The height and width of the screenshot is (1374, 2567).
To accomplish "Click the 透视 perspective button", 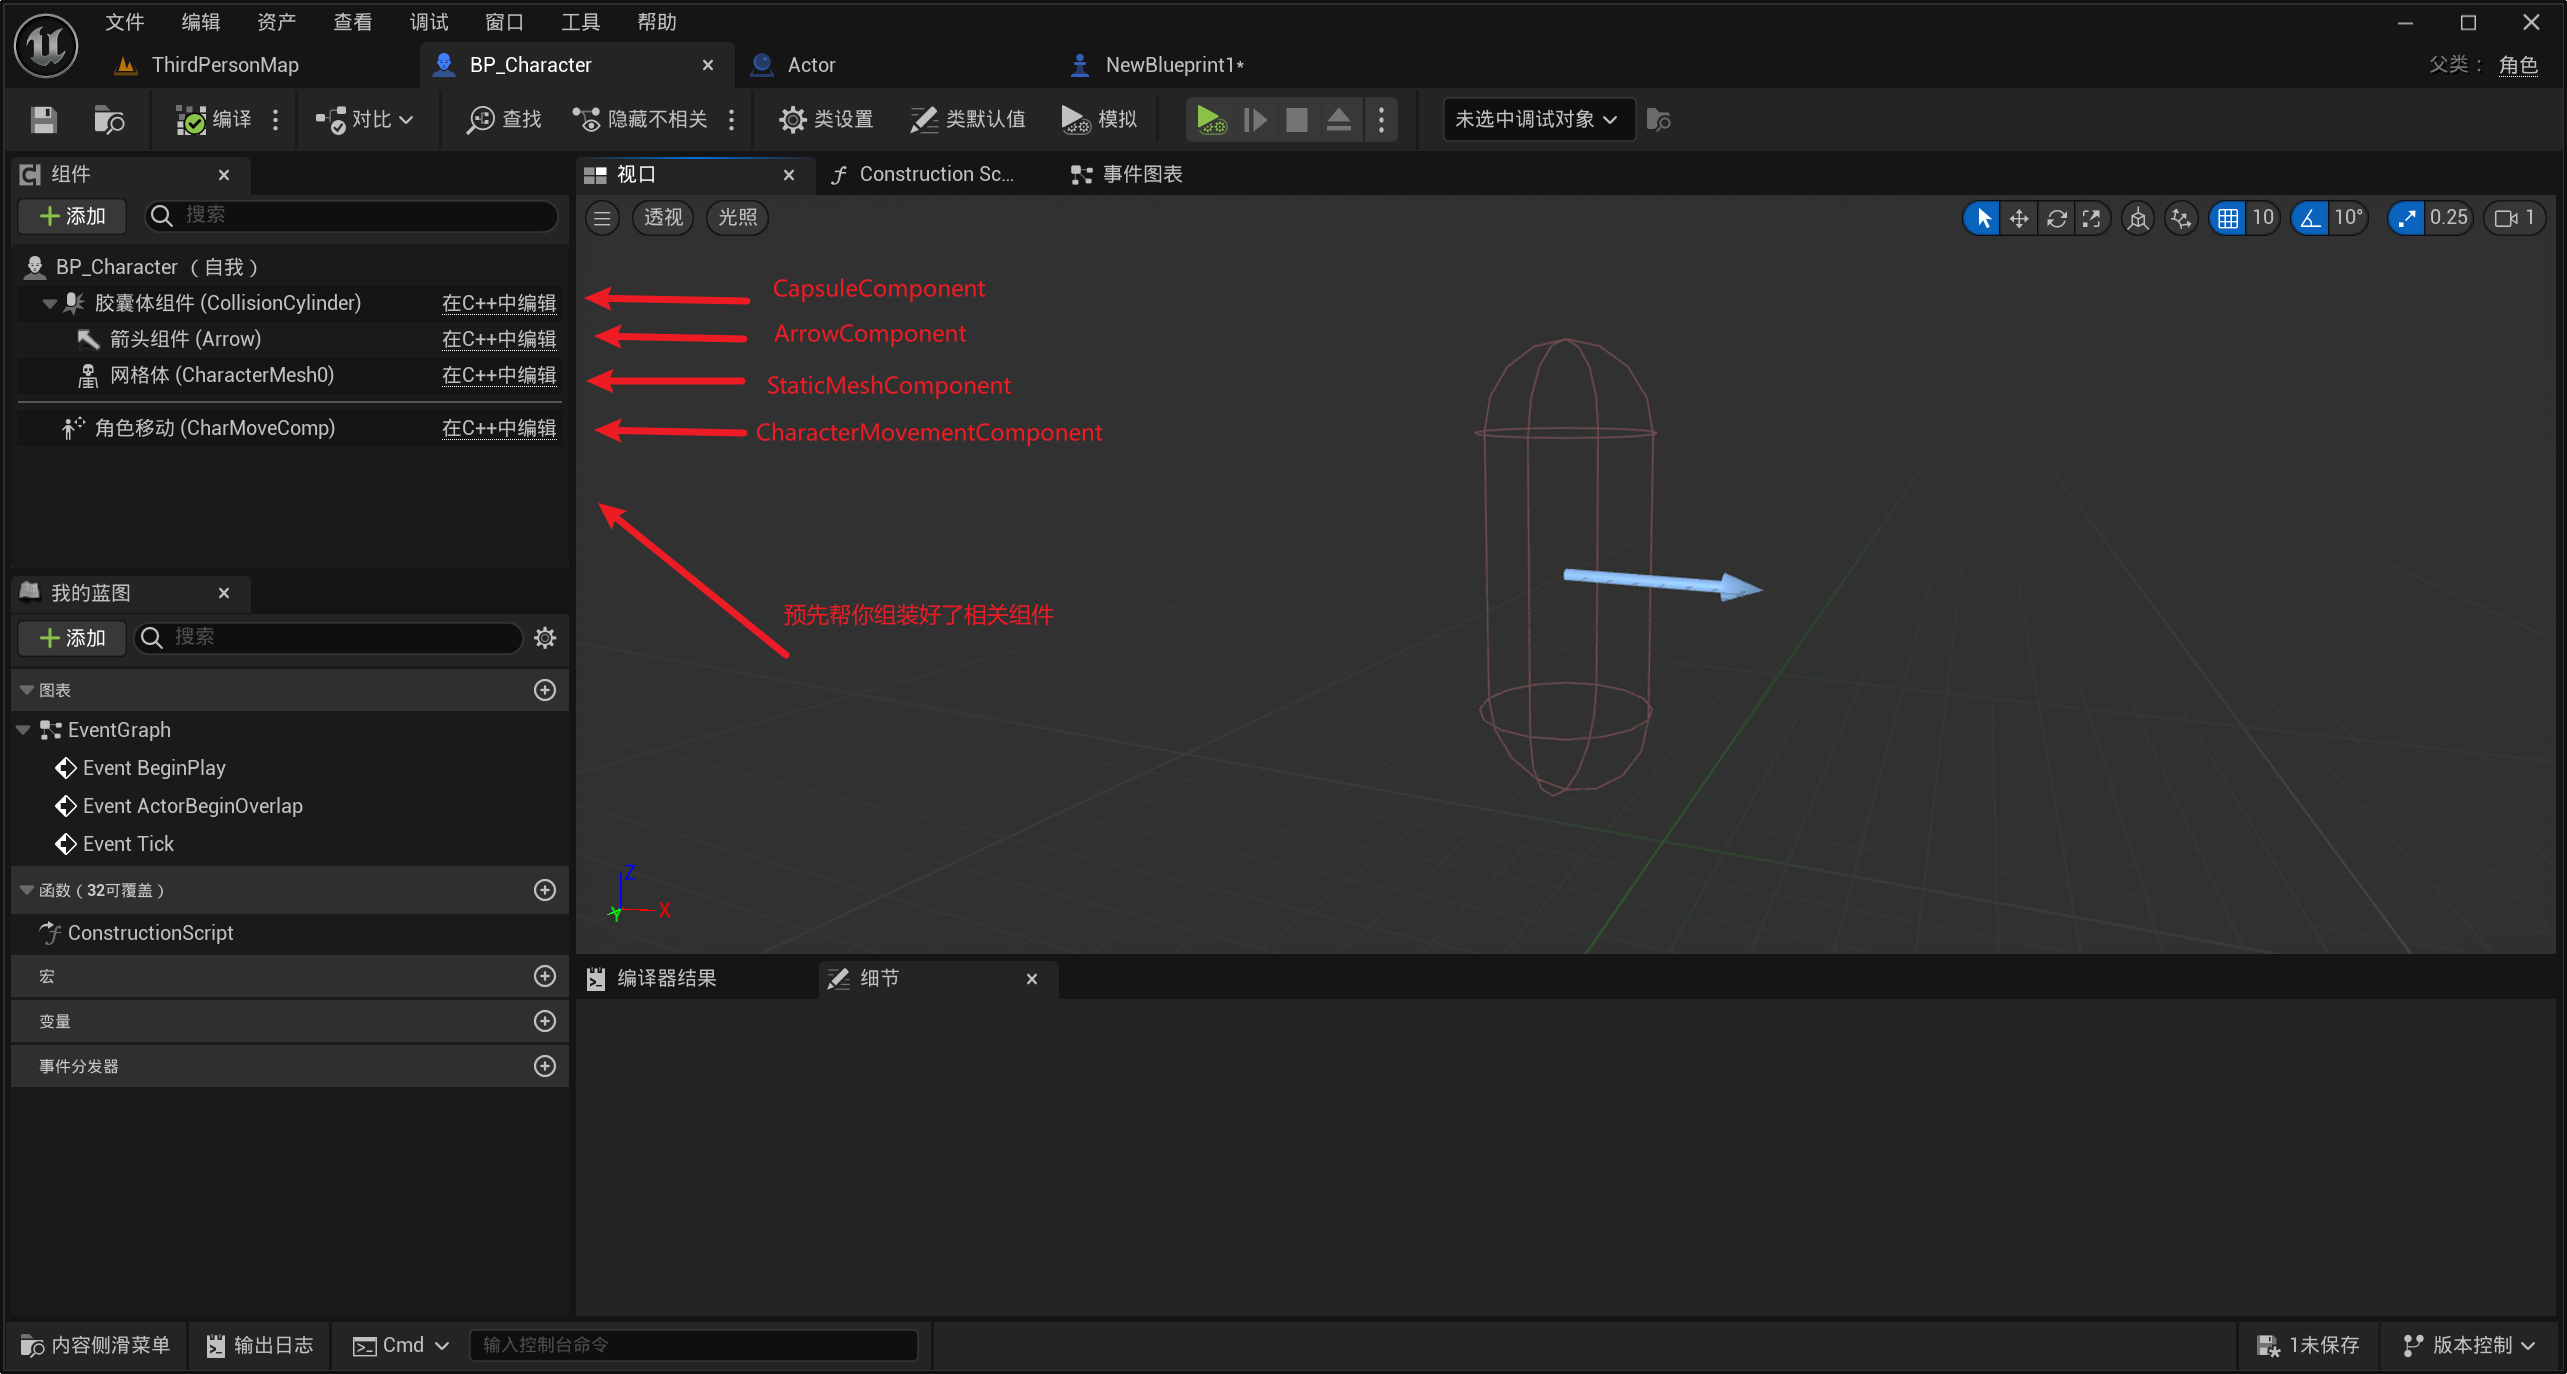I will point(663,218).
